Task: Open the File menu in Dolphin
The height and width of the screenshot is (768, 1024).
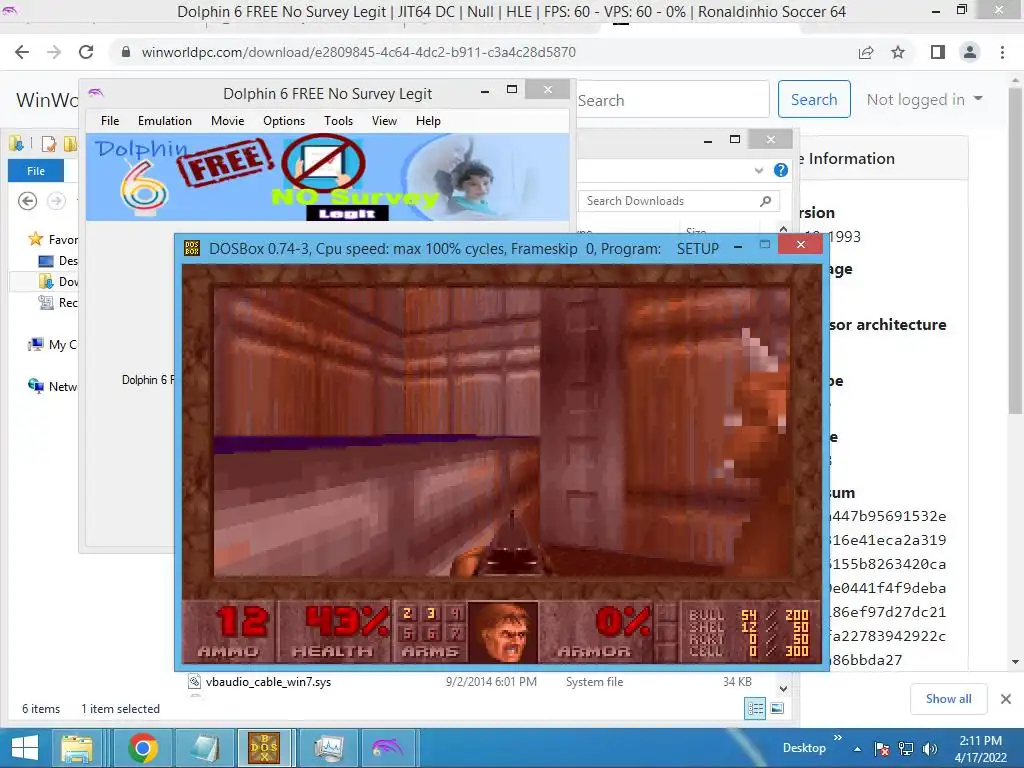Action: click(110, 121)
